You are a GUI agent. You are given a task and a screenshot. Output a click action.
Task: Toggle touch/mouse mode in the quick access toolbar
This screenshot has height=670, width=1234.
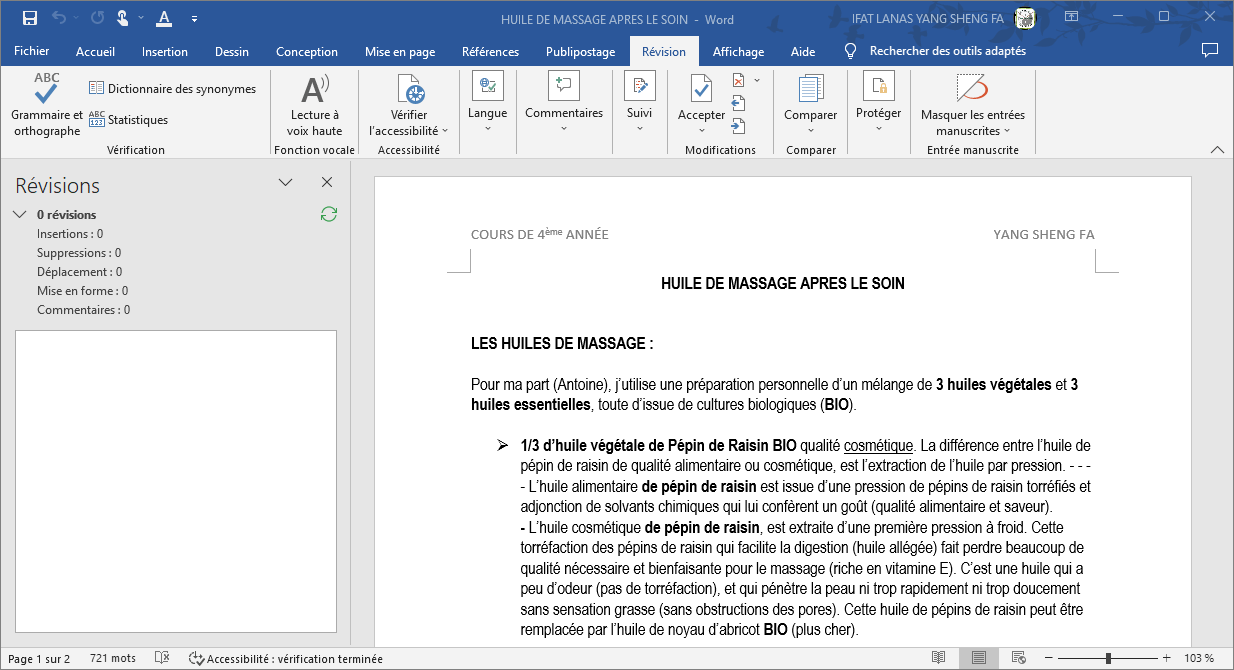(x=122, y=18)
